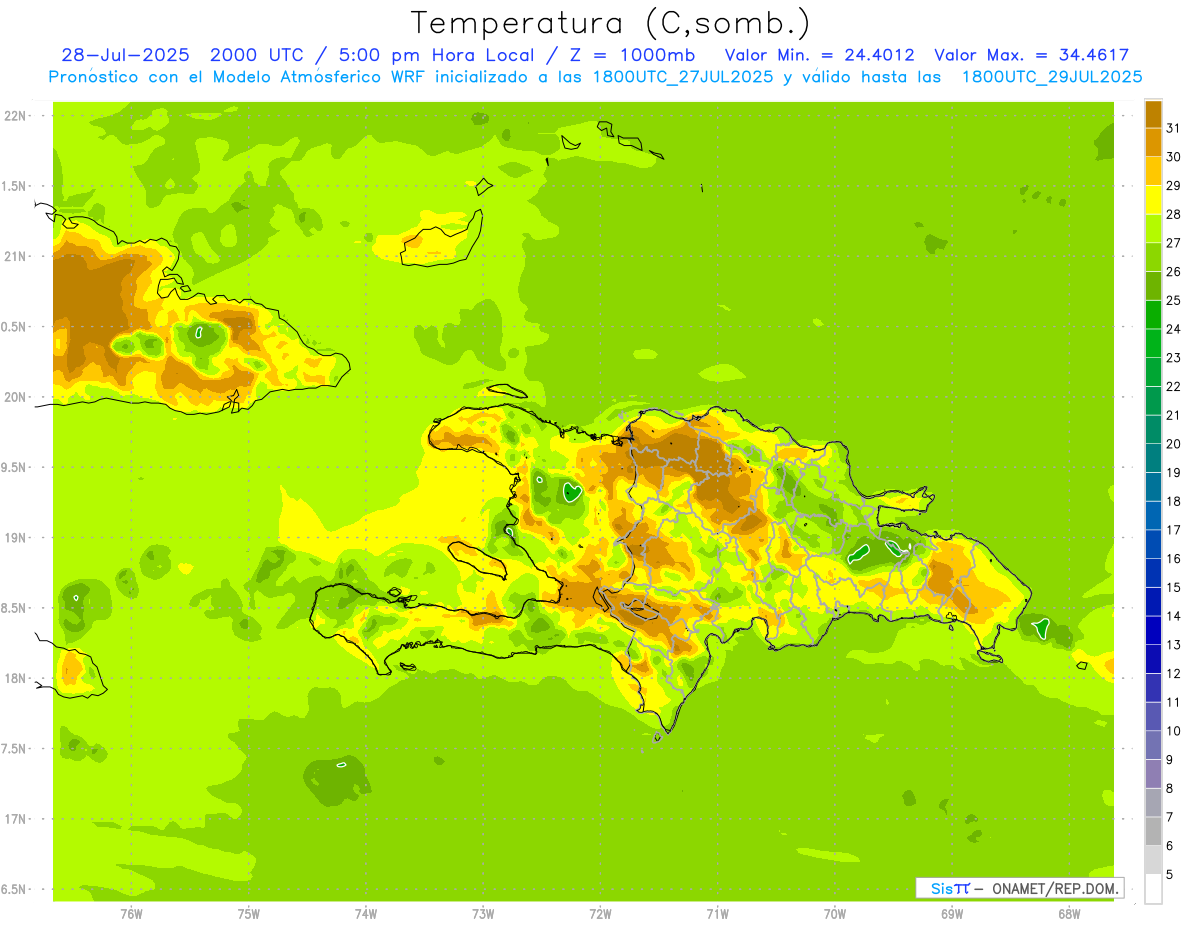
Task: Click the '5:00 pm Hora Local' text
Action: point(434,55)
